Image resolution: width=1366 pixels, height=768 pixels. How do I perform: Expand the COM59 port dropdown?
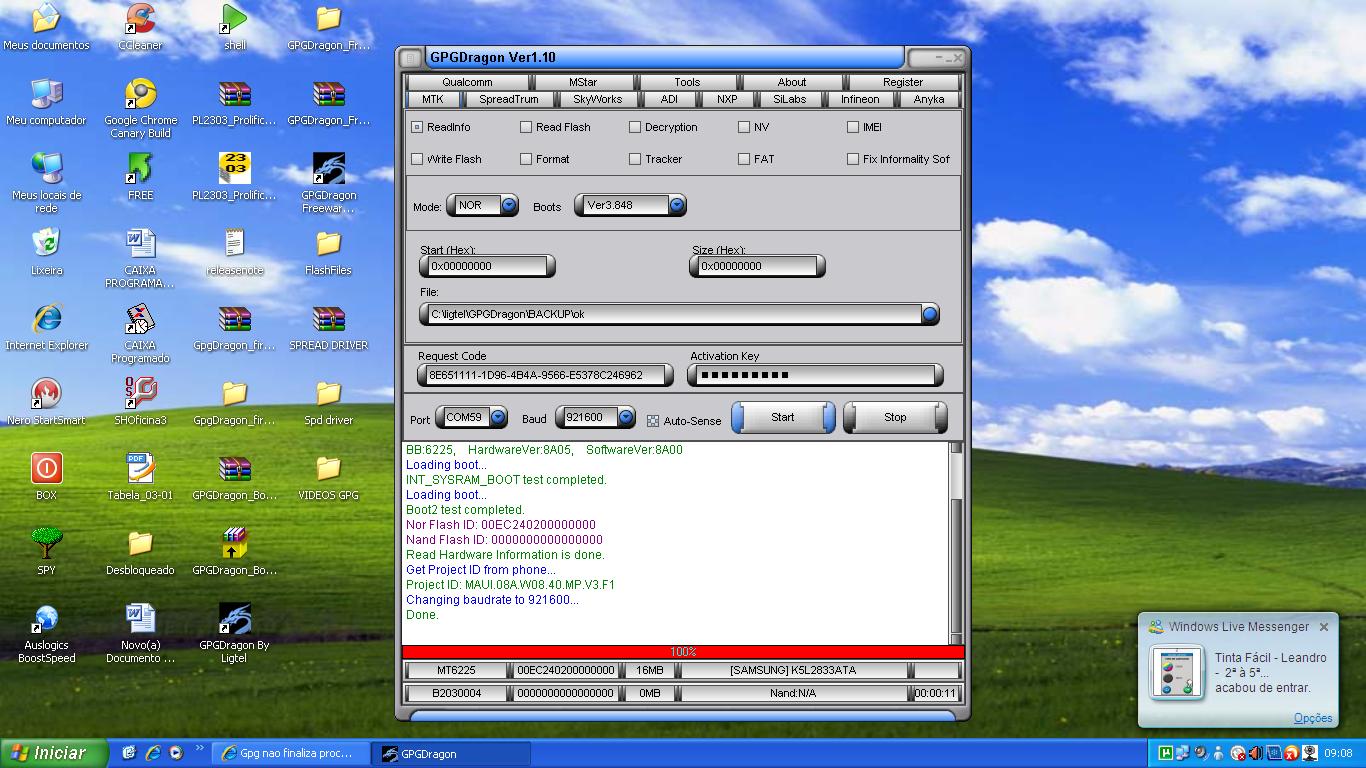pos(497,417)
